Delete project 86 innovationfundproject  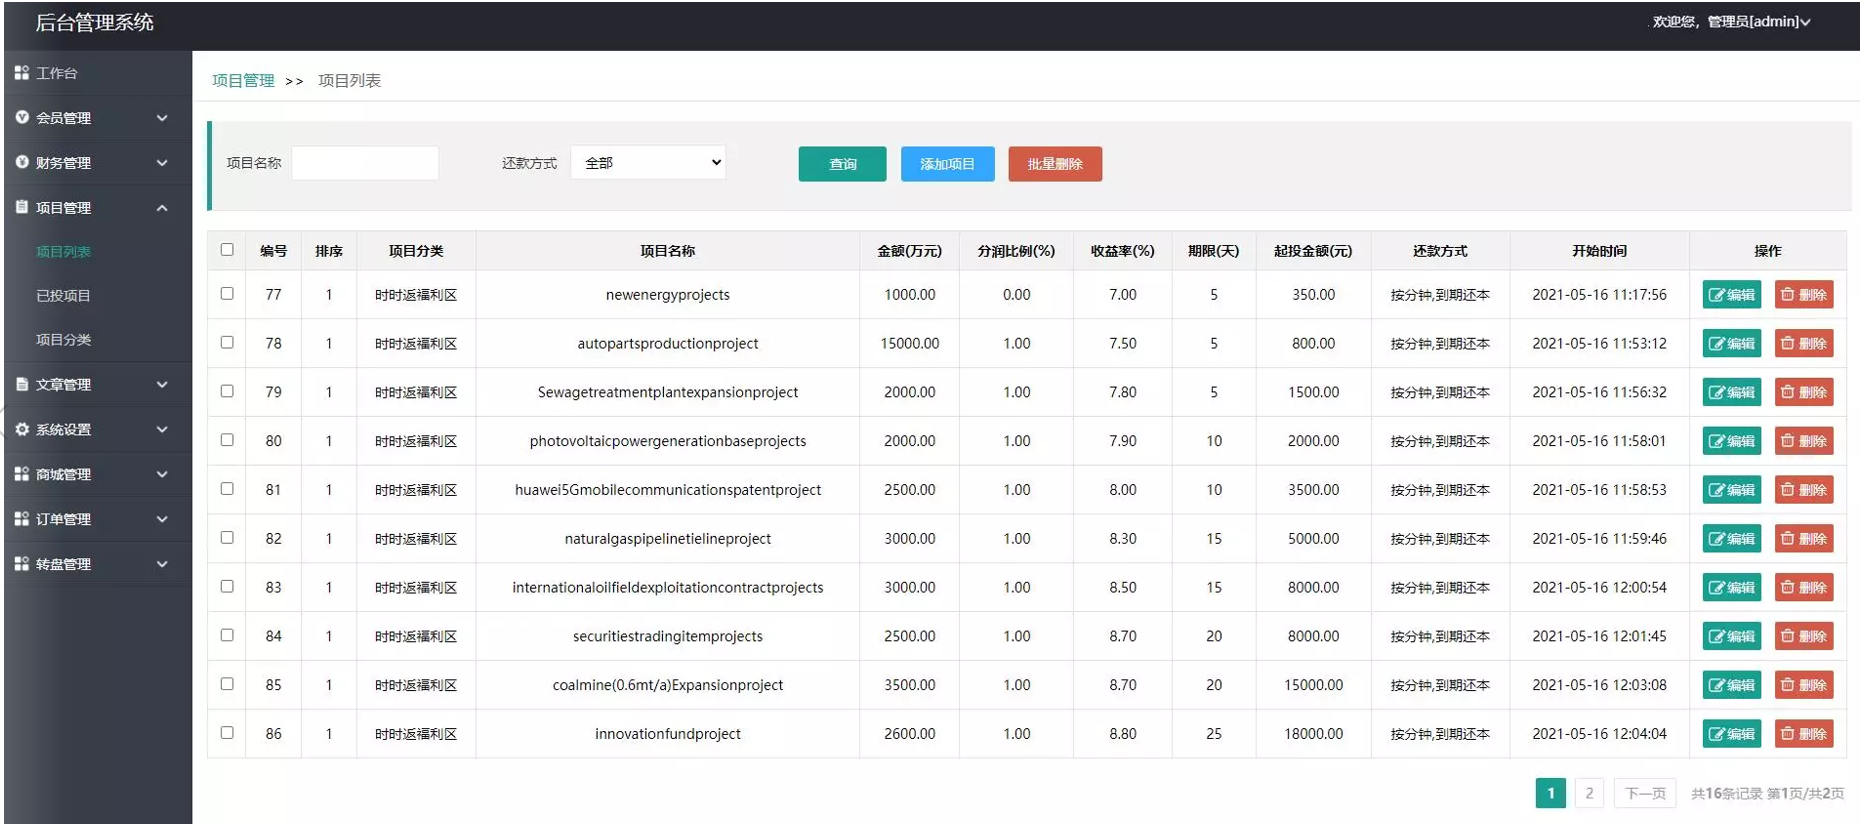pos(1803,734)
